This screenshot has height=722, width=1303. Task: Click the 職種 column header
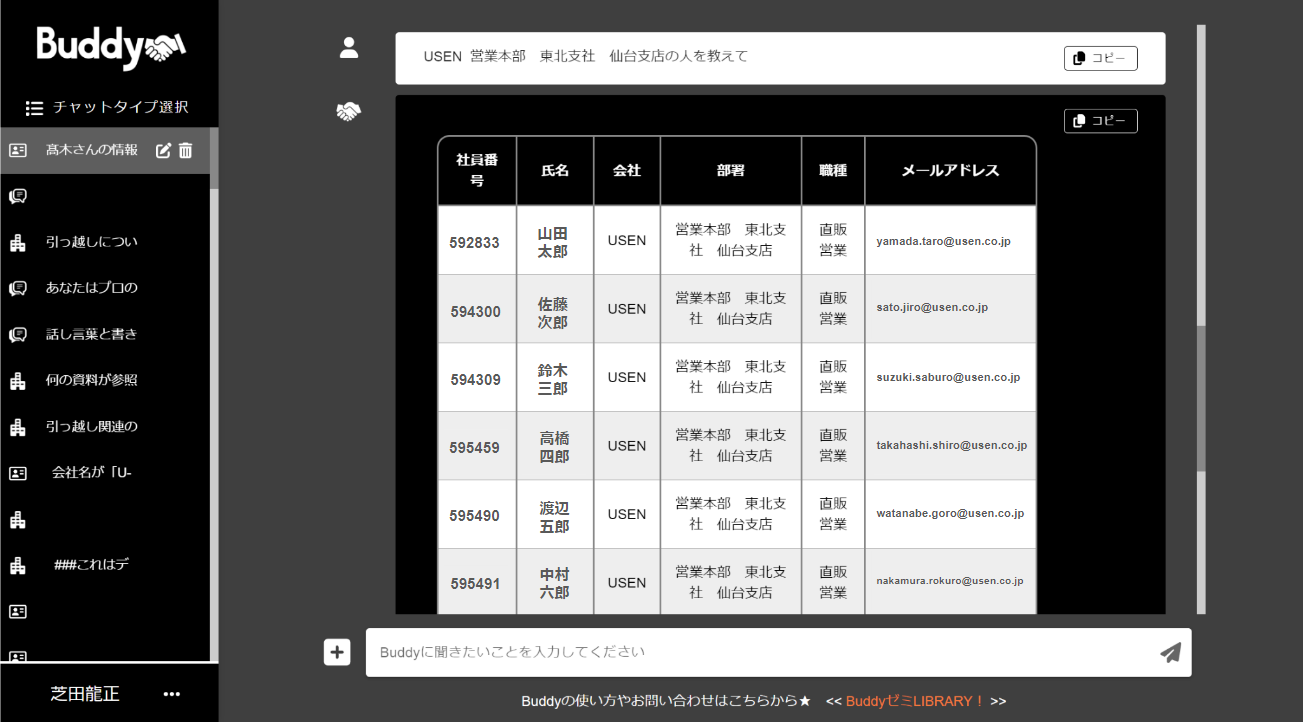point(833,170)
